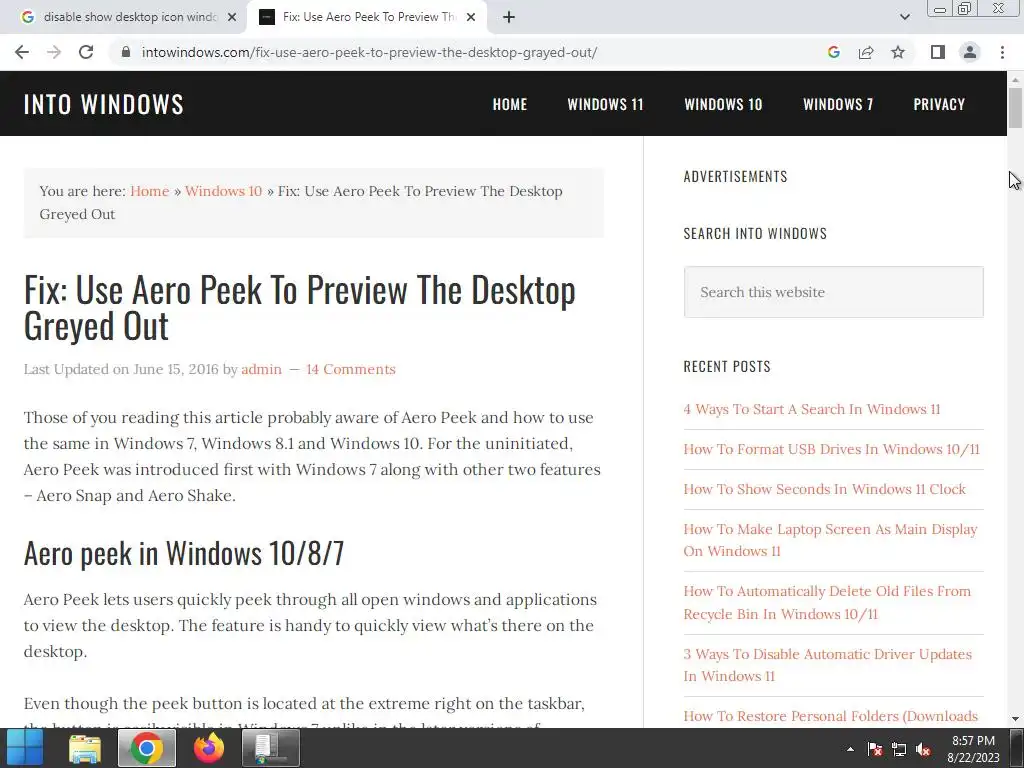Open 'Restore Personal Folders' post

[x=831, y=716]
